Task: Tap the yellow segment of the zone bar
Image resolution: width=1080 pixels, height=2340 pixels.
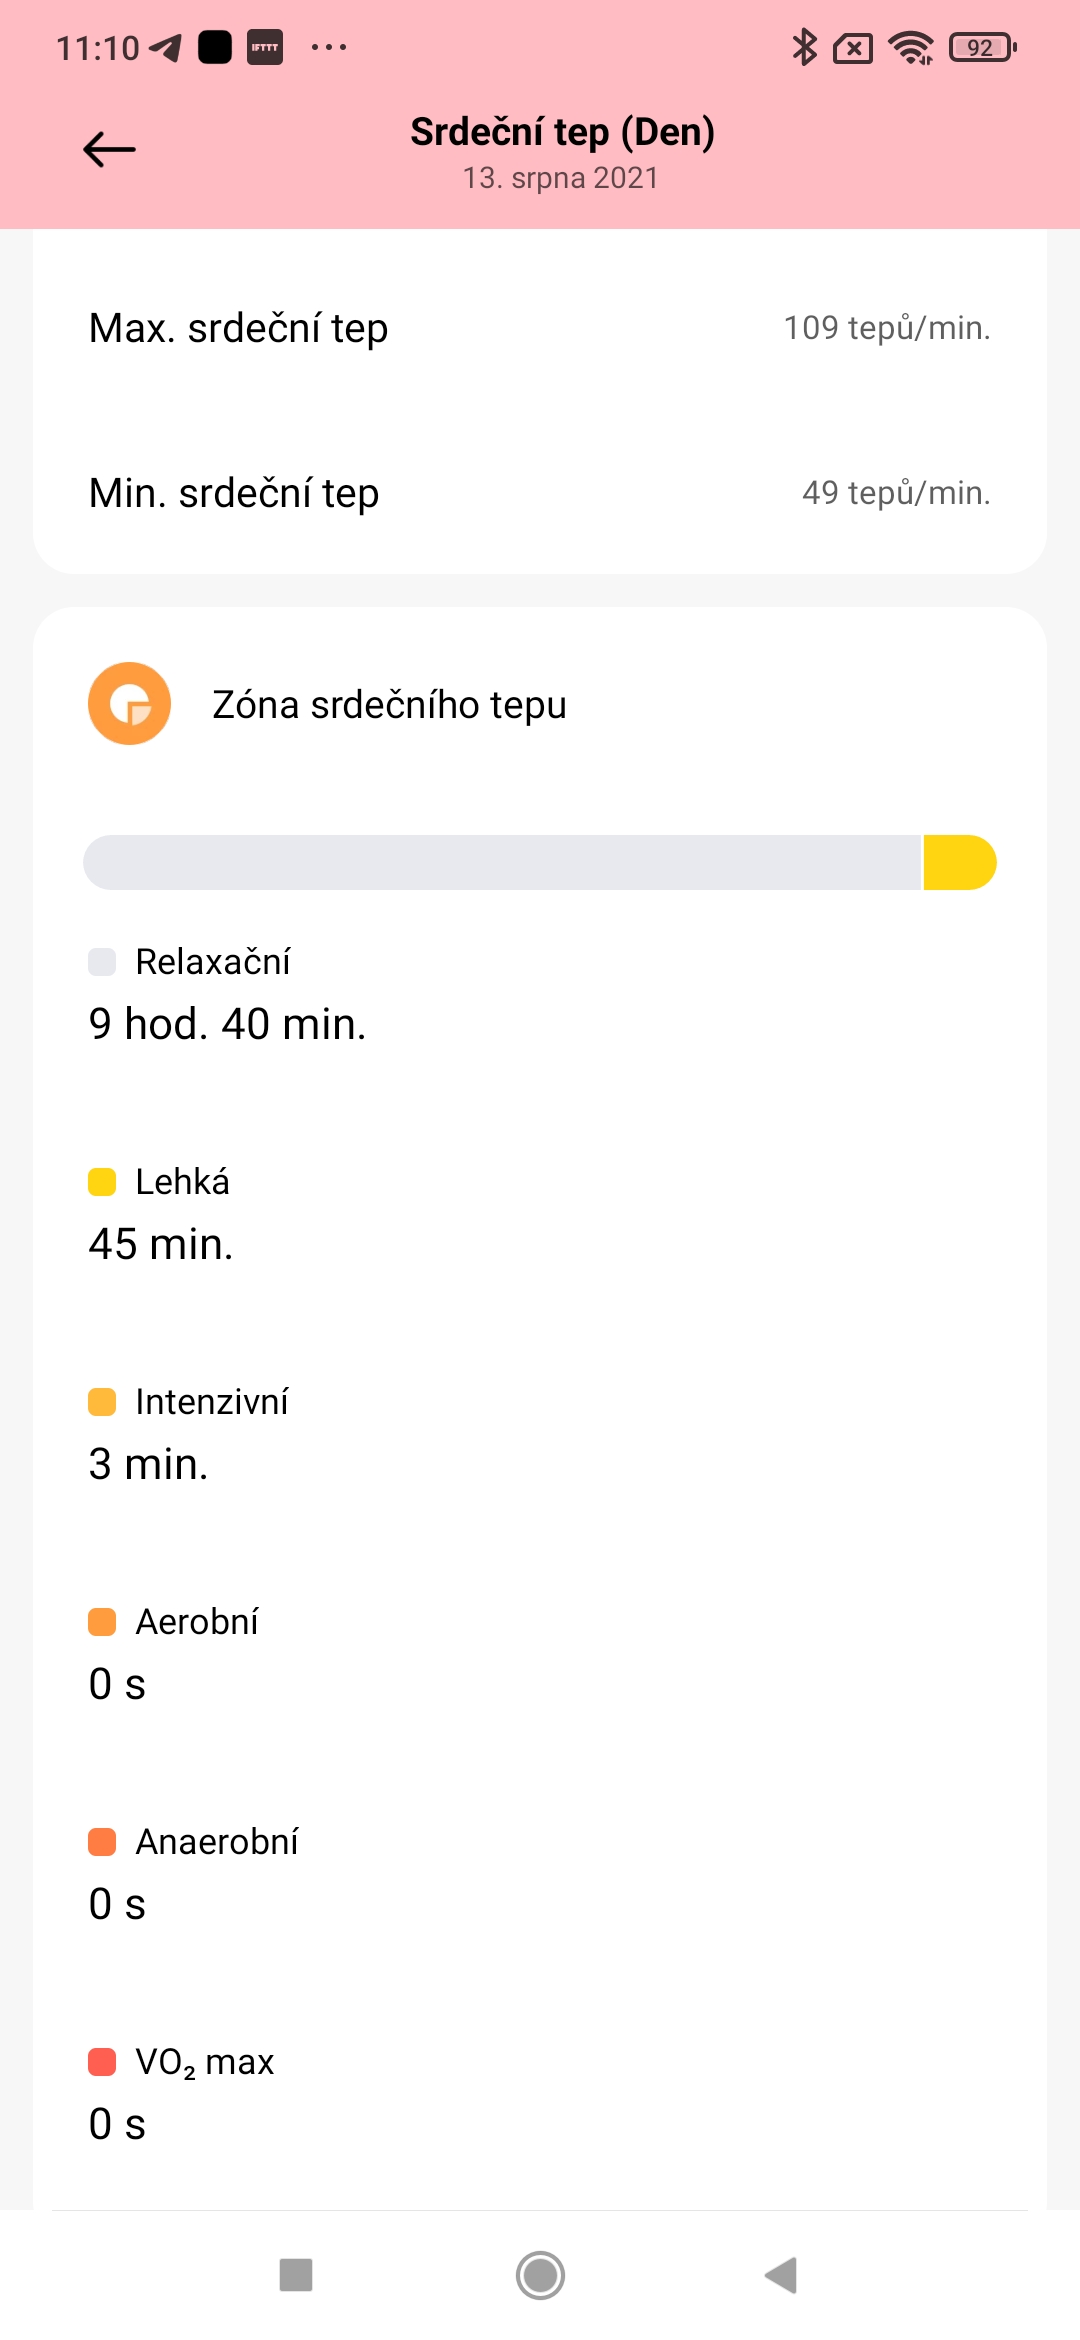Action: point(958,862)
